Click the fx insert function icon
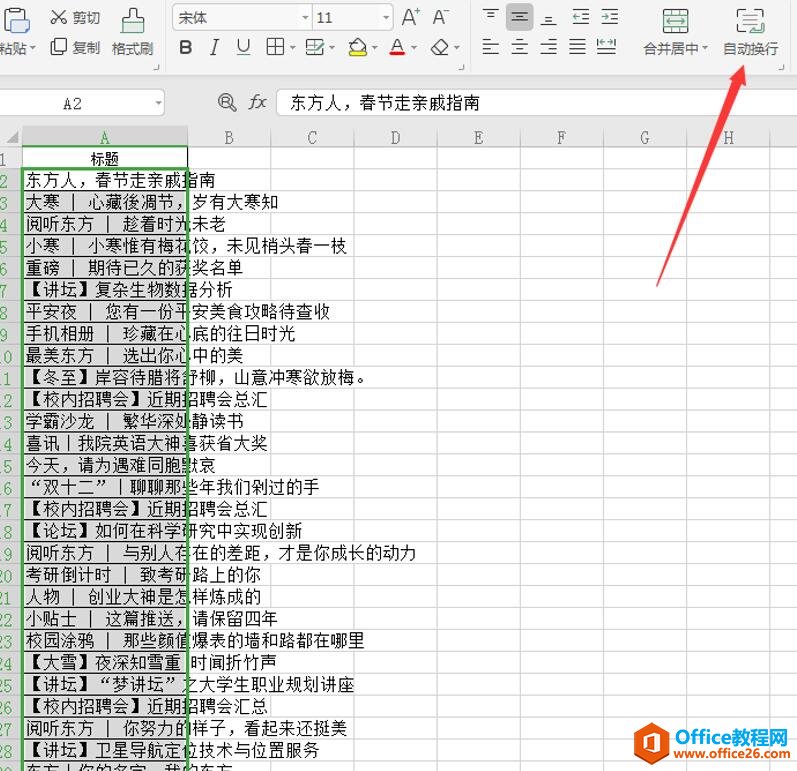The width and height of the screenshot is (797, 771). 257,103
